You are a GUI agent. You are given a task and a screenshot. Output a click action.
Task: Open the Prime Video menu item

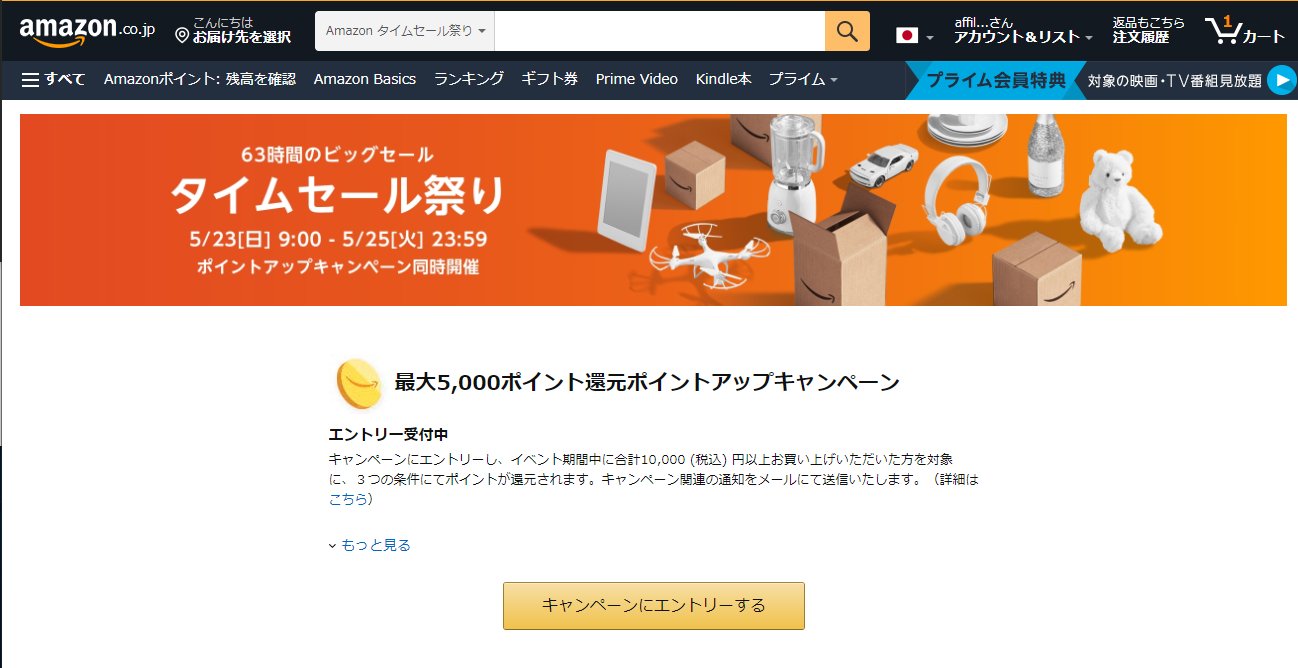[636, 79]
